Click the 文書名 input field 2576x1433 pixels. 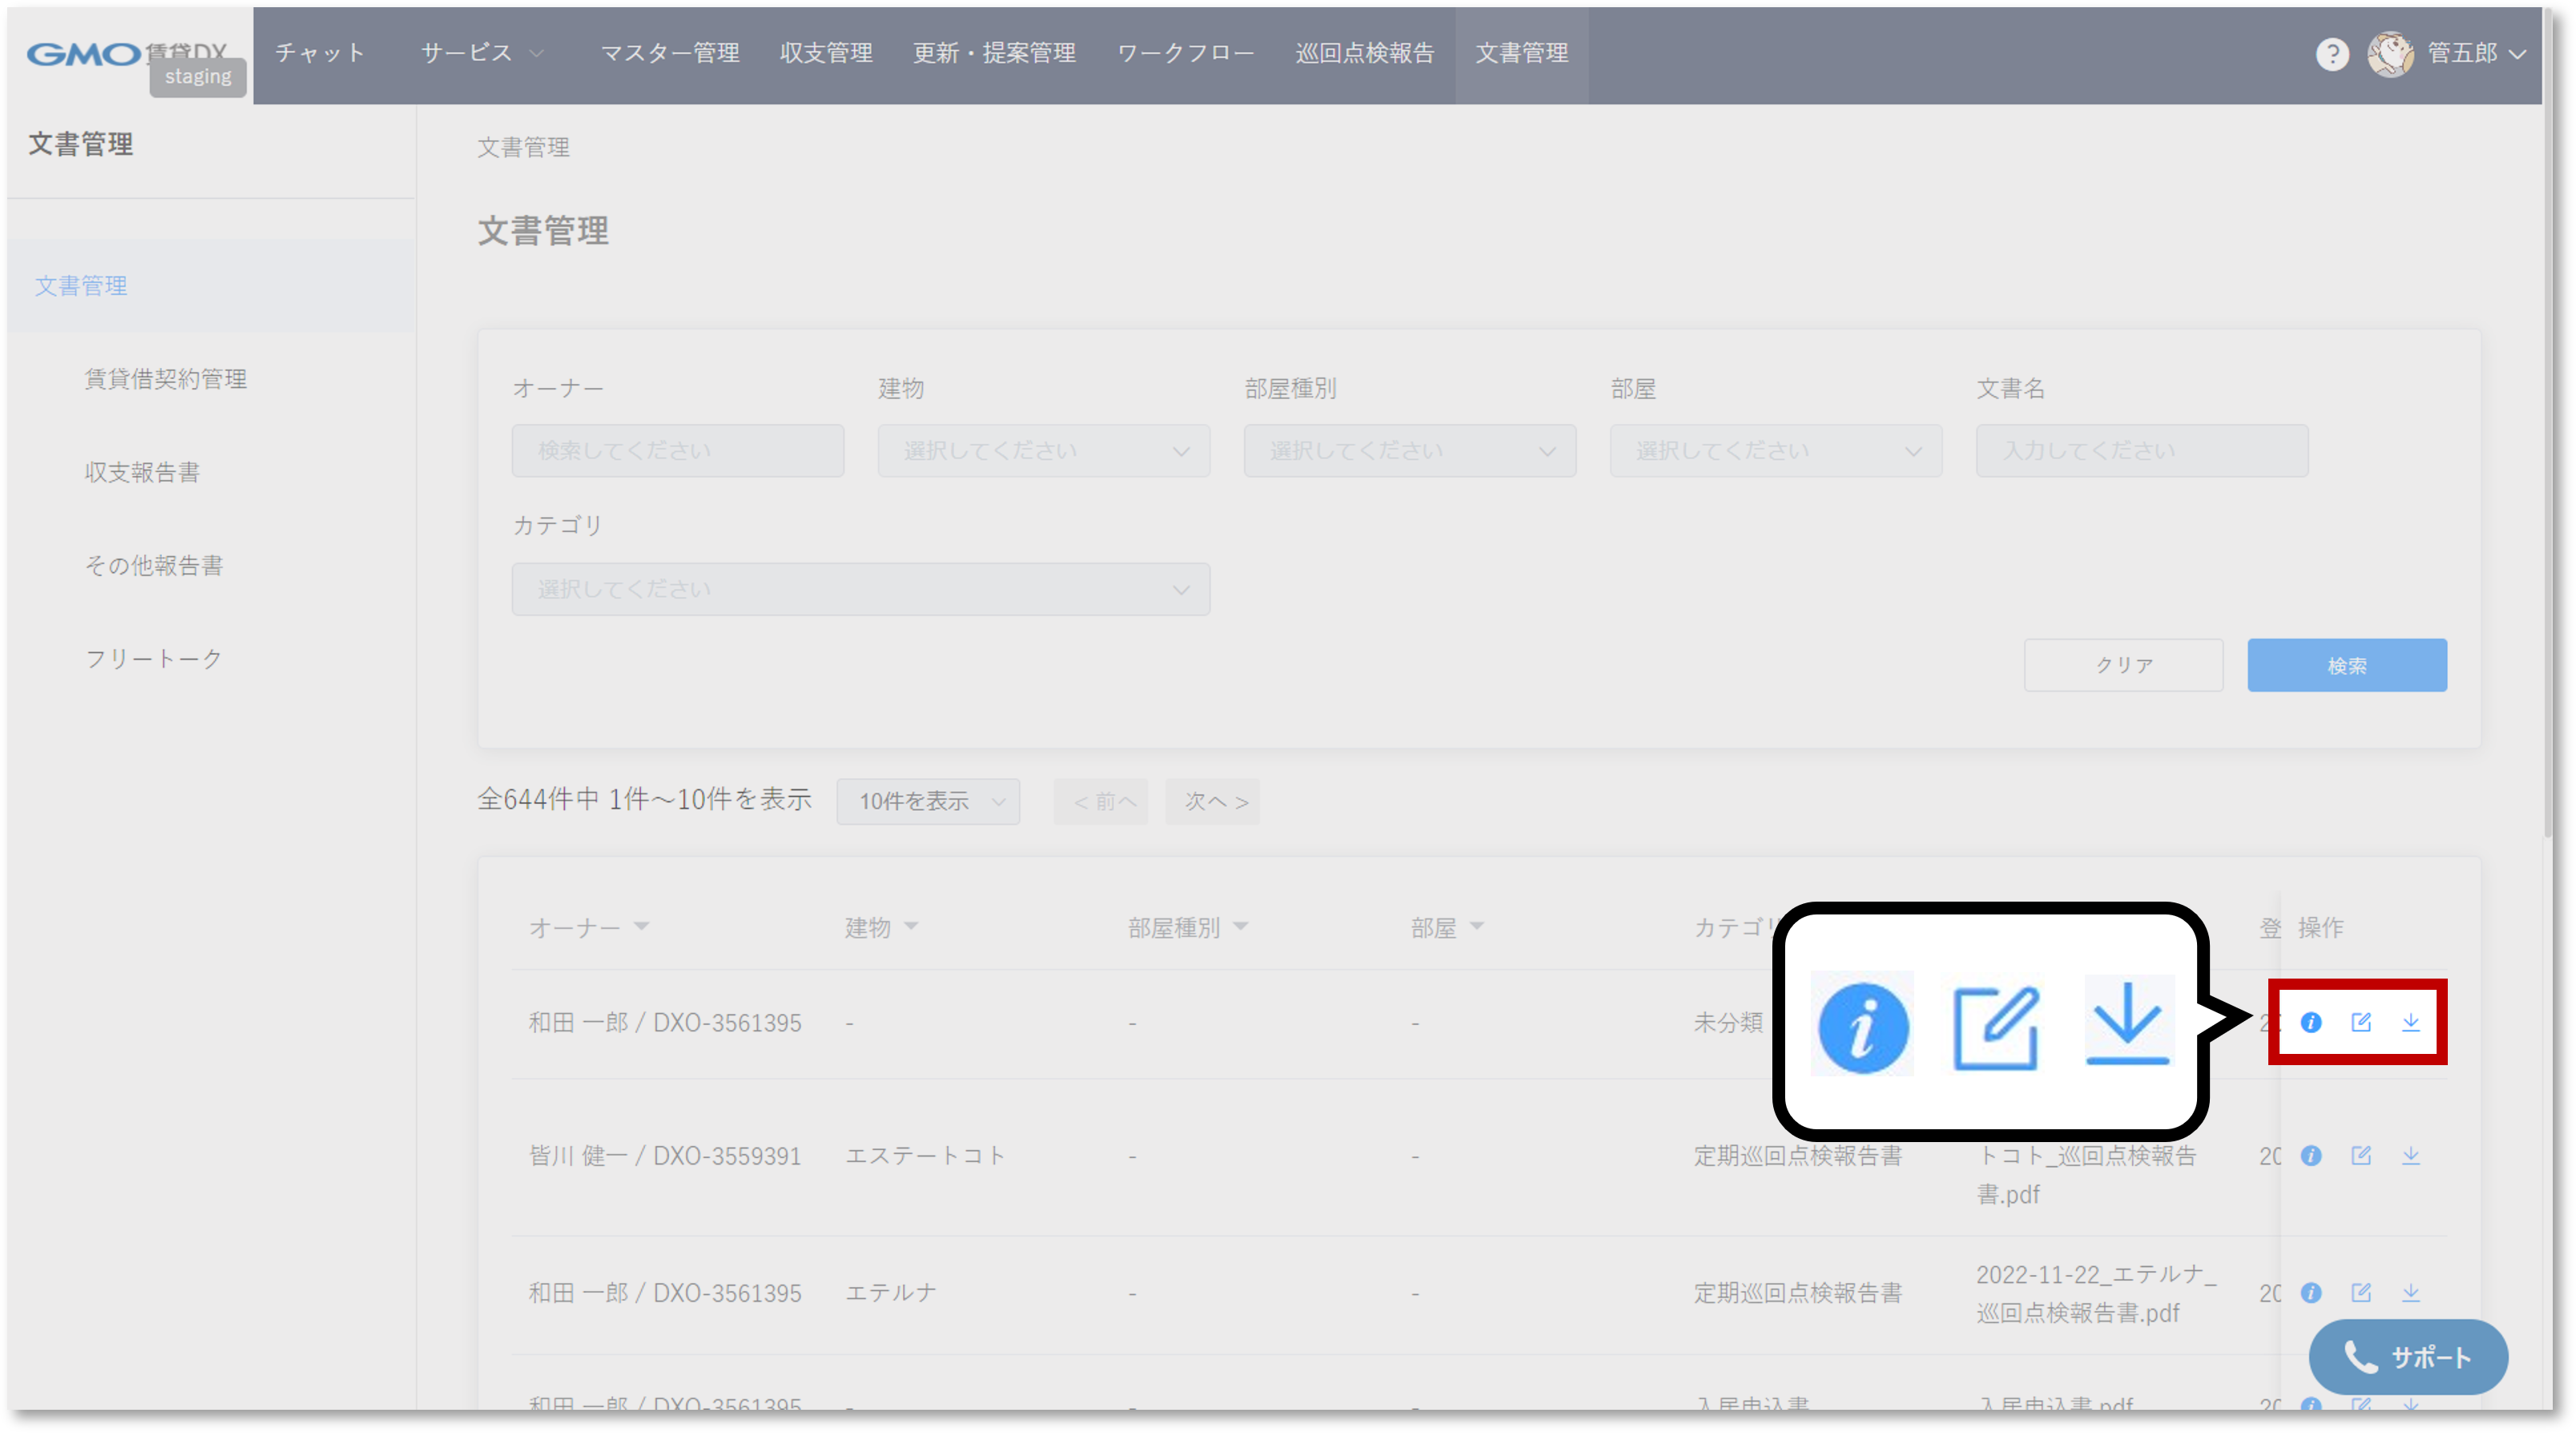point(2141,451)
